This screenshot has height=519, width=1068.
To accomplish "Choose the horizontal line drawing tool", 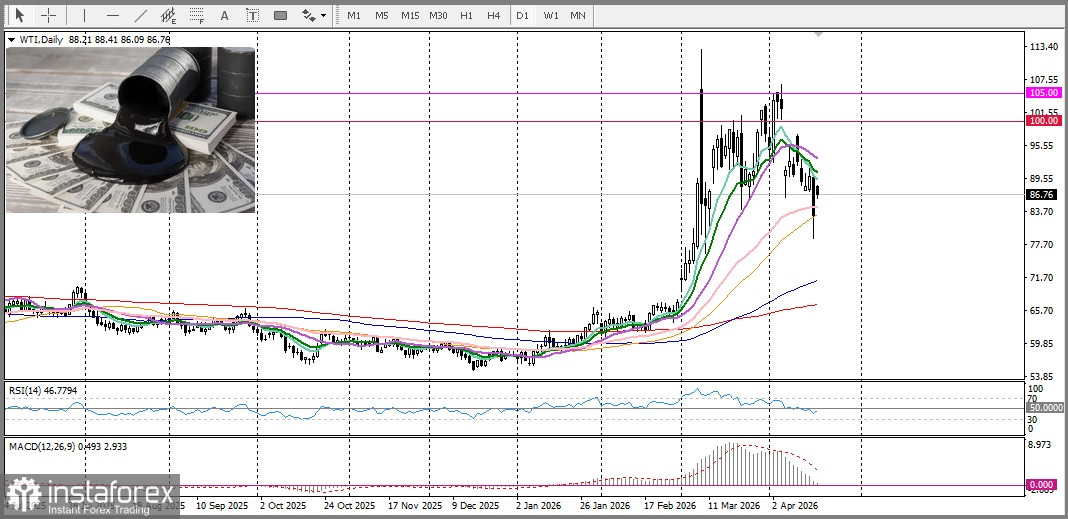I will click(112, 15).
